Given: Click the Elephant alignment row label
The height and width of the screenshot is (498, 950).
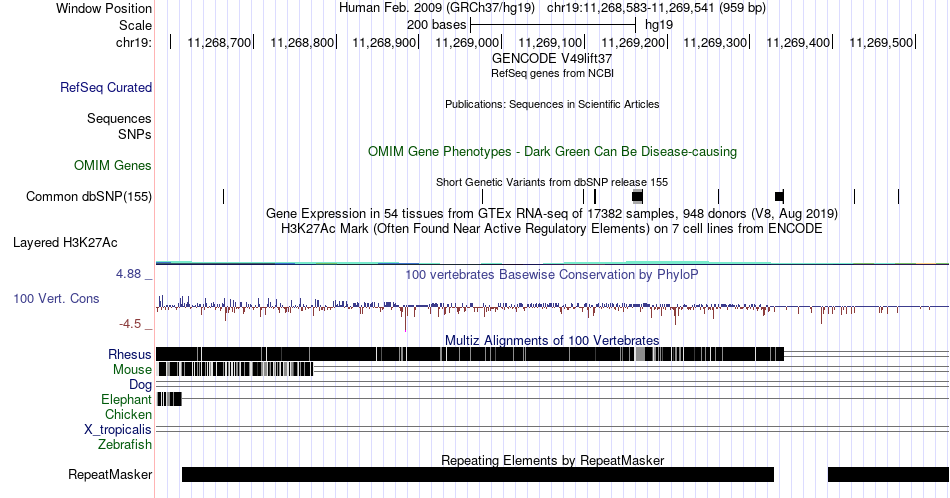Looking at the screenshot, I should coord(126,399).
